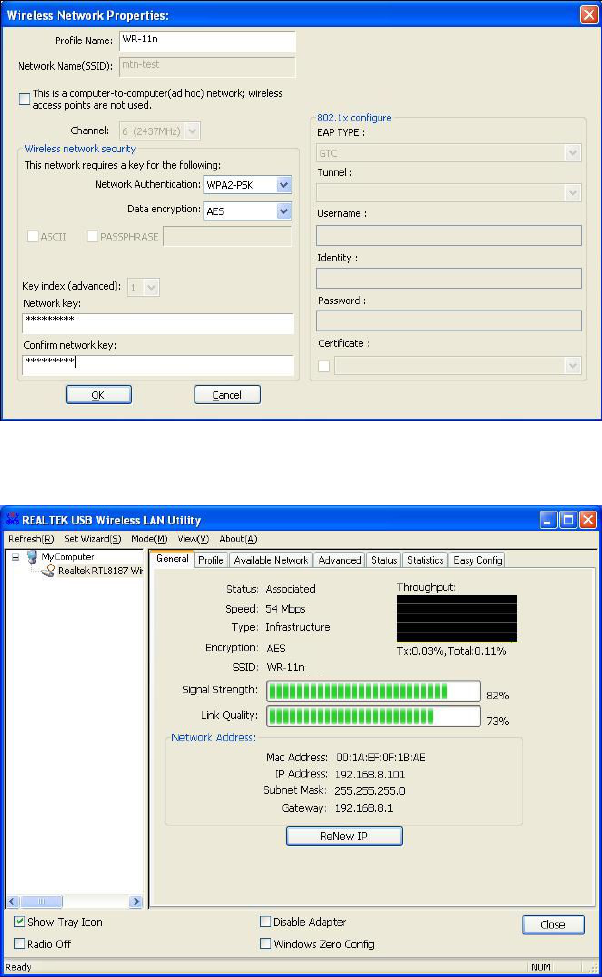
Task: Click the Ready status bar text
Action: pos(18,967)
